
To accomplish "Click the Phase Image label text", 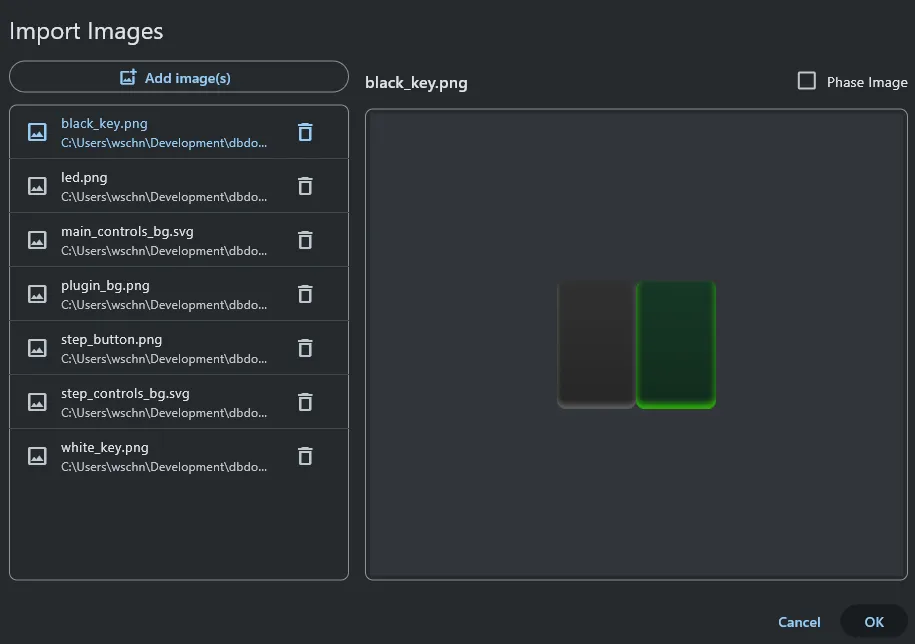I will [x=867, y=82].
